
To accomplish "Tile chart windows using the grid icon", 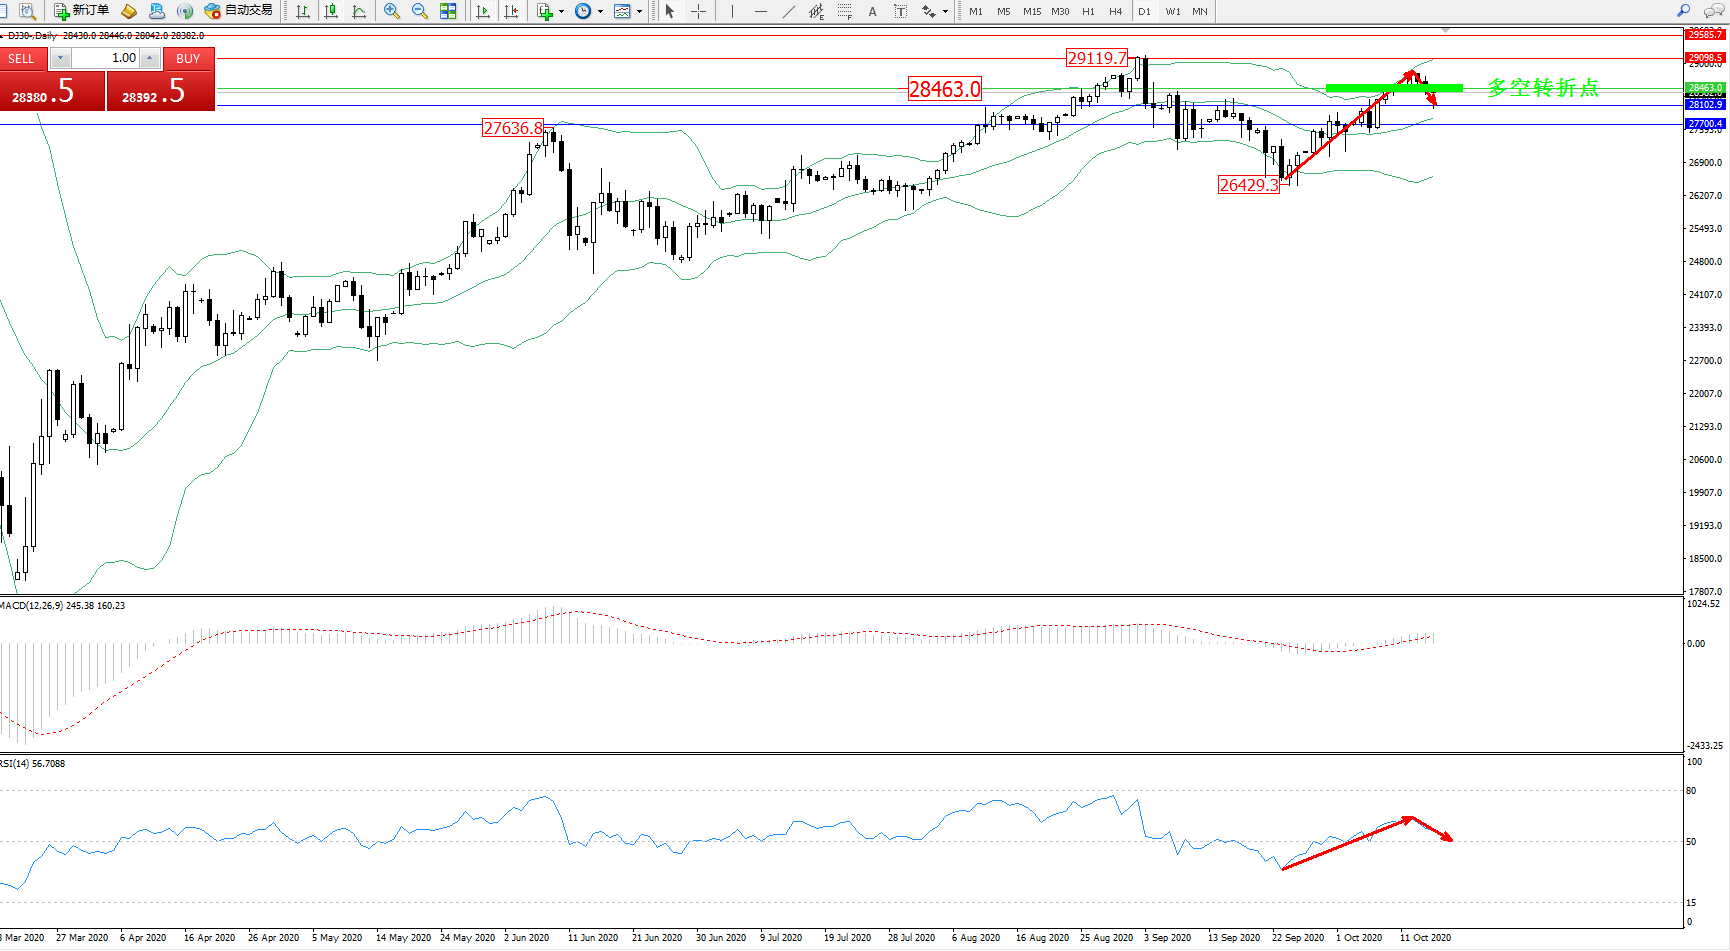I will tap(448, 11).
